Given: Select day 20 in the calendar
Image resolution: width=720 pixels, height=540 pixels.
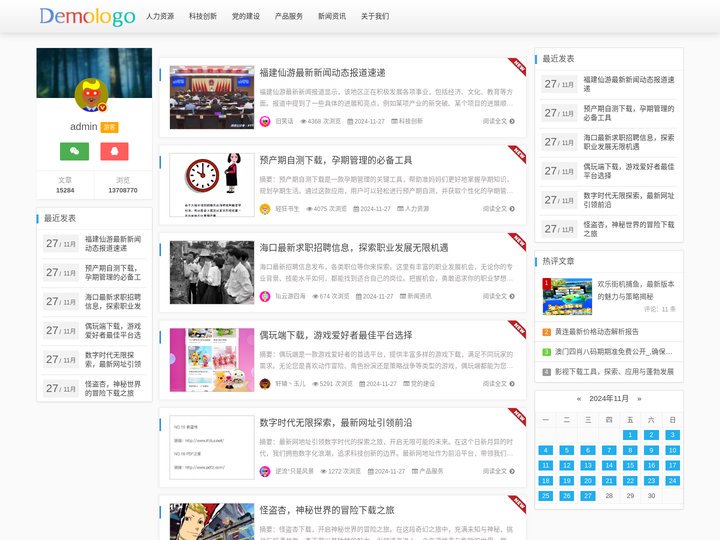Looking at the screenshot, I should pos(588,481).
